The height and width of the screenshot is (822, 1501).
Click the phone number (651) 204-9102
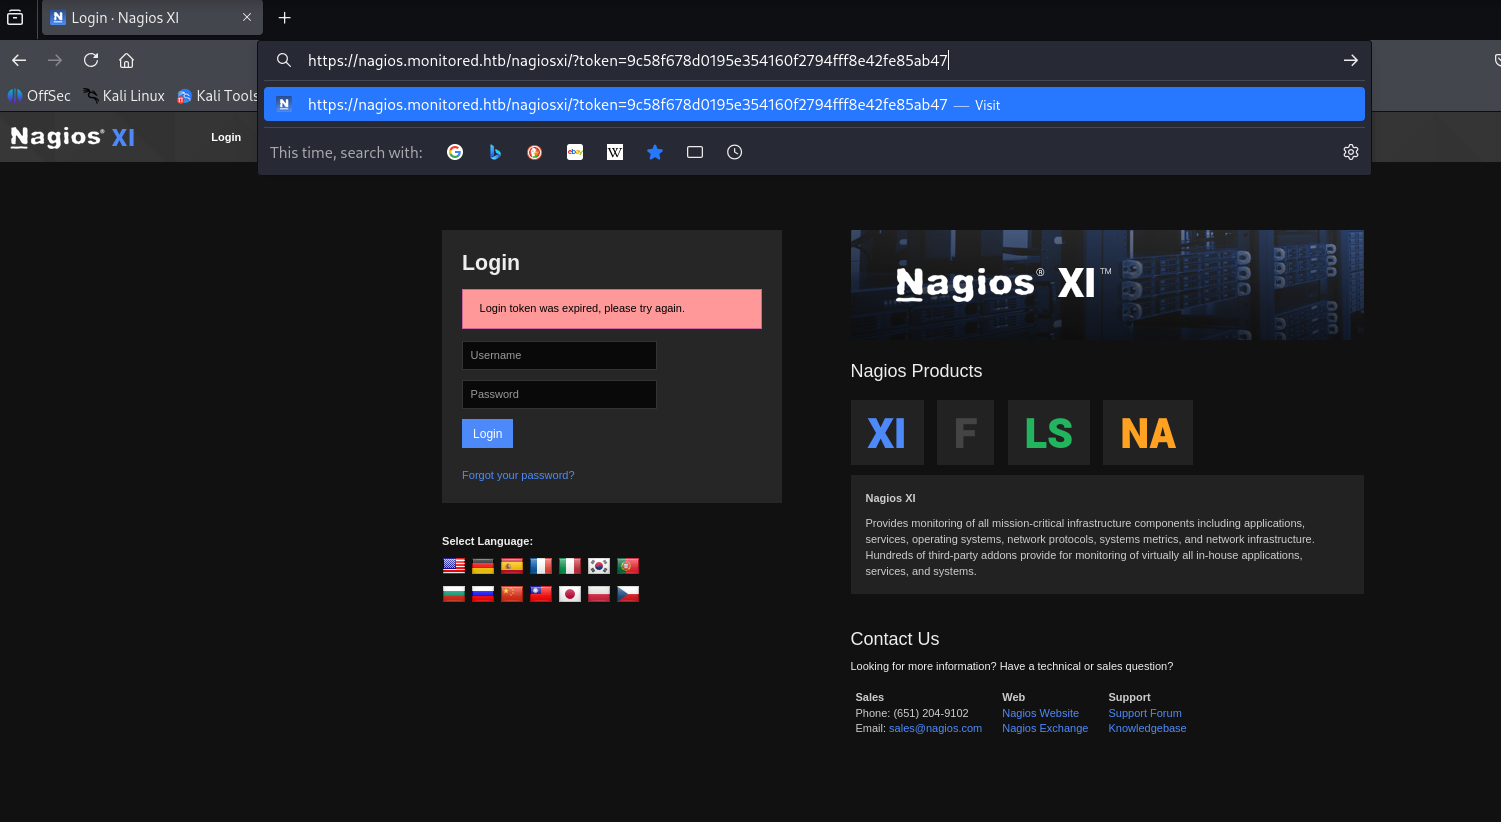pyautogui.click(x=930, y=713)
